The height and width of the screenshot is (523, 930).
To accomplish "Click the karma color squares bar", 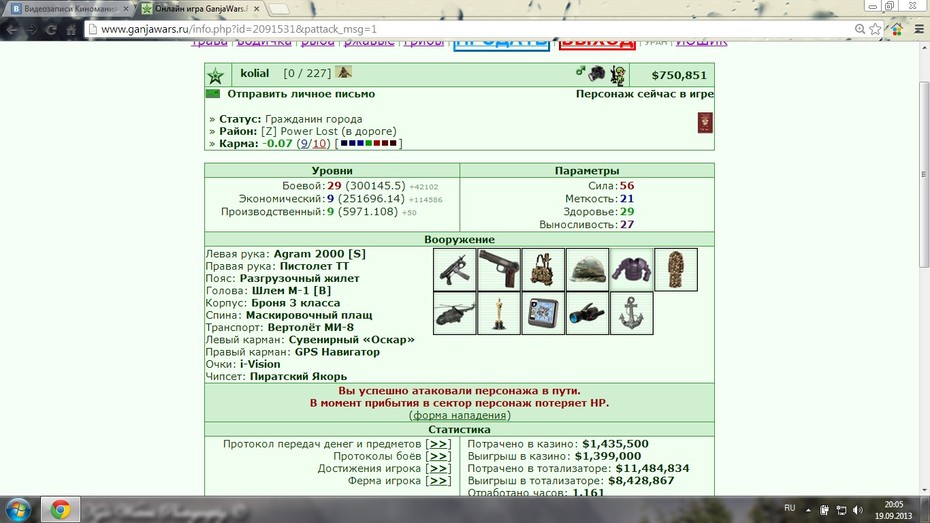I will click(368, 143).
